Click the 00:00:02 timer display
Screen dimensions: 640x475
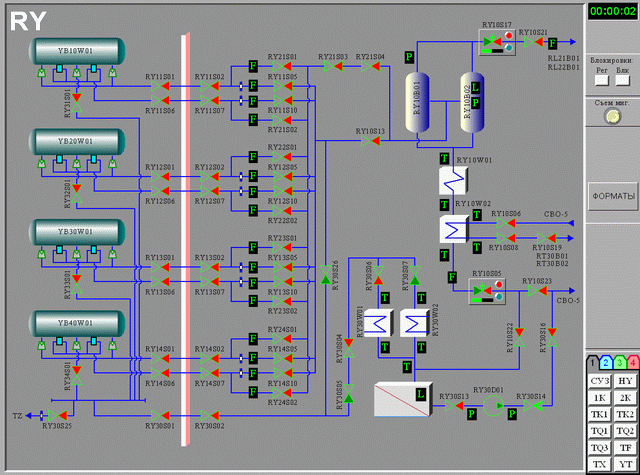tap(613, 11)
